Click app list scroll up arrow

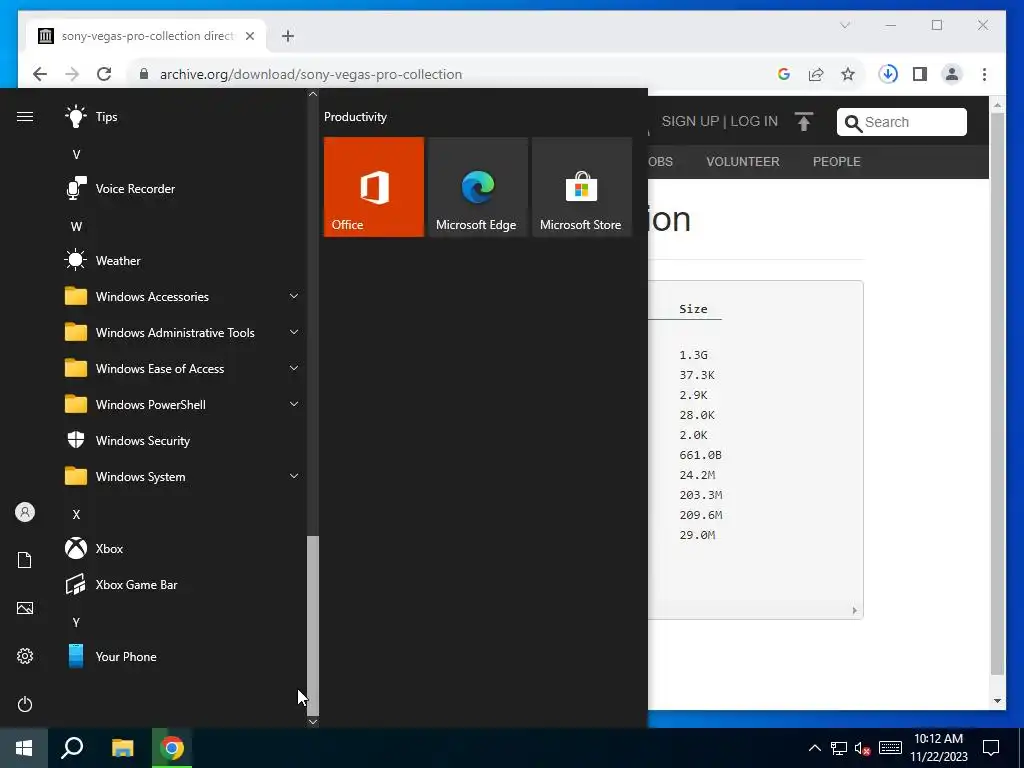coord(313,94)
